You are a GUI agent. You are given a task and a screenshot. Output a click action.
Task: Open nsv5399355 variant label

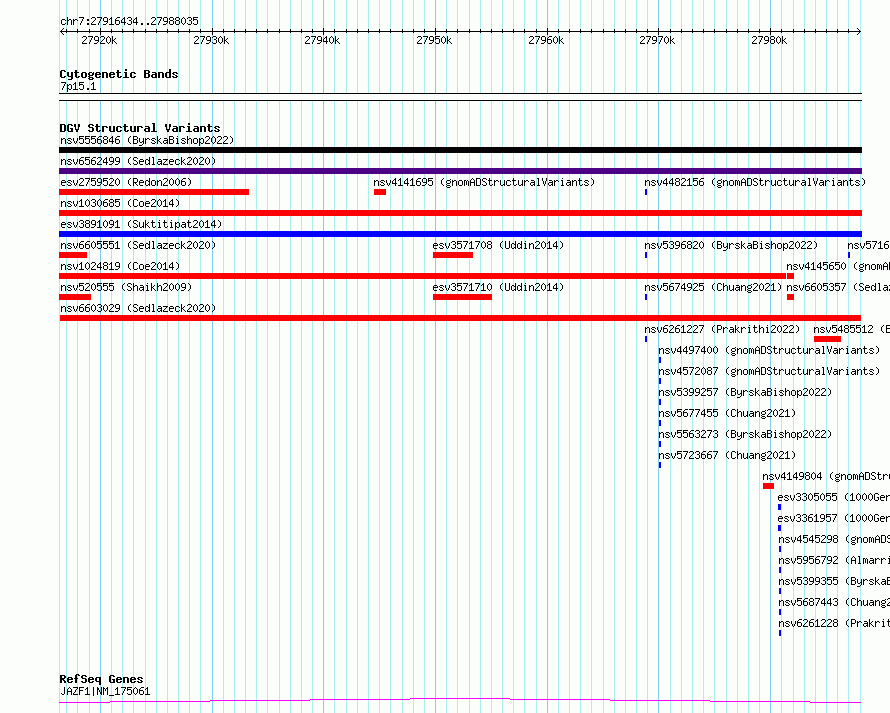[834, 581]
